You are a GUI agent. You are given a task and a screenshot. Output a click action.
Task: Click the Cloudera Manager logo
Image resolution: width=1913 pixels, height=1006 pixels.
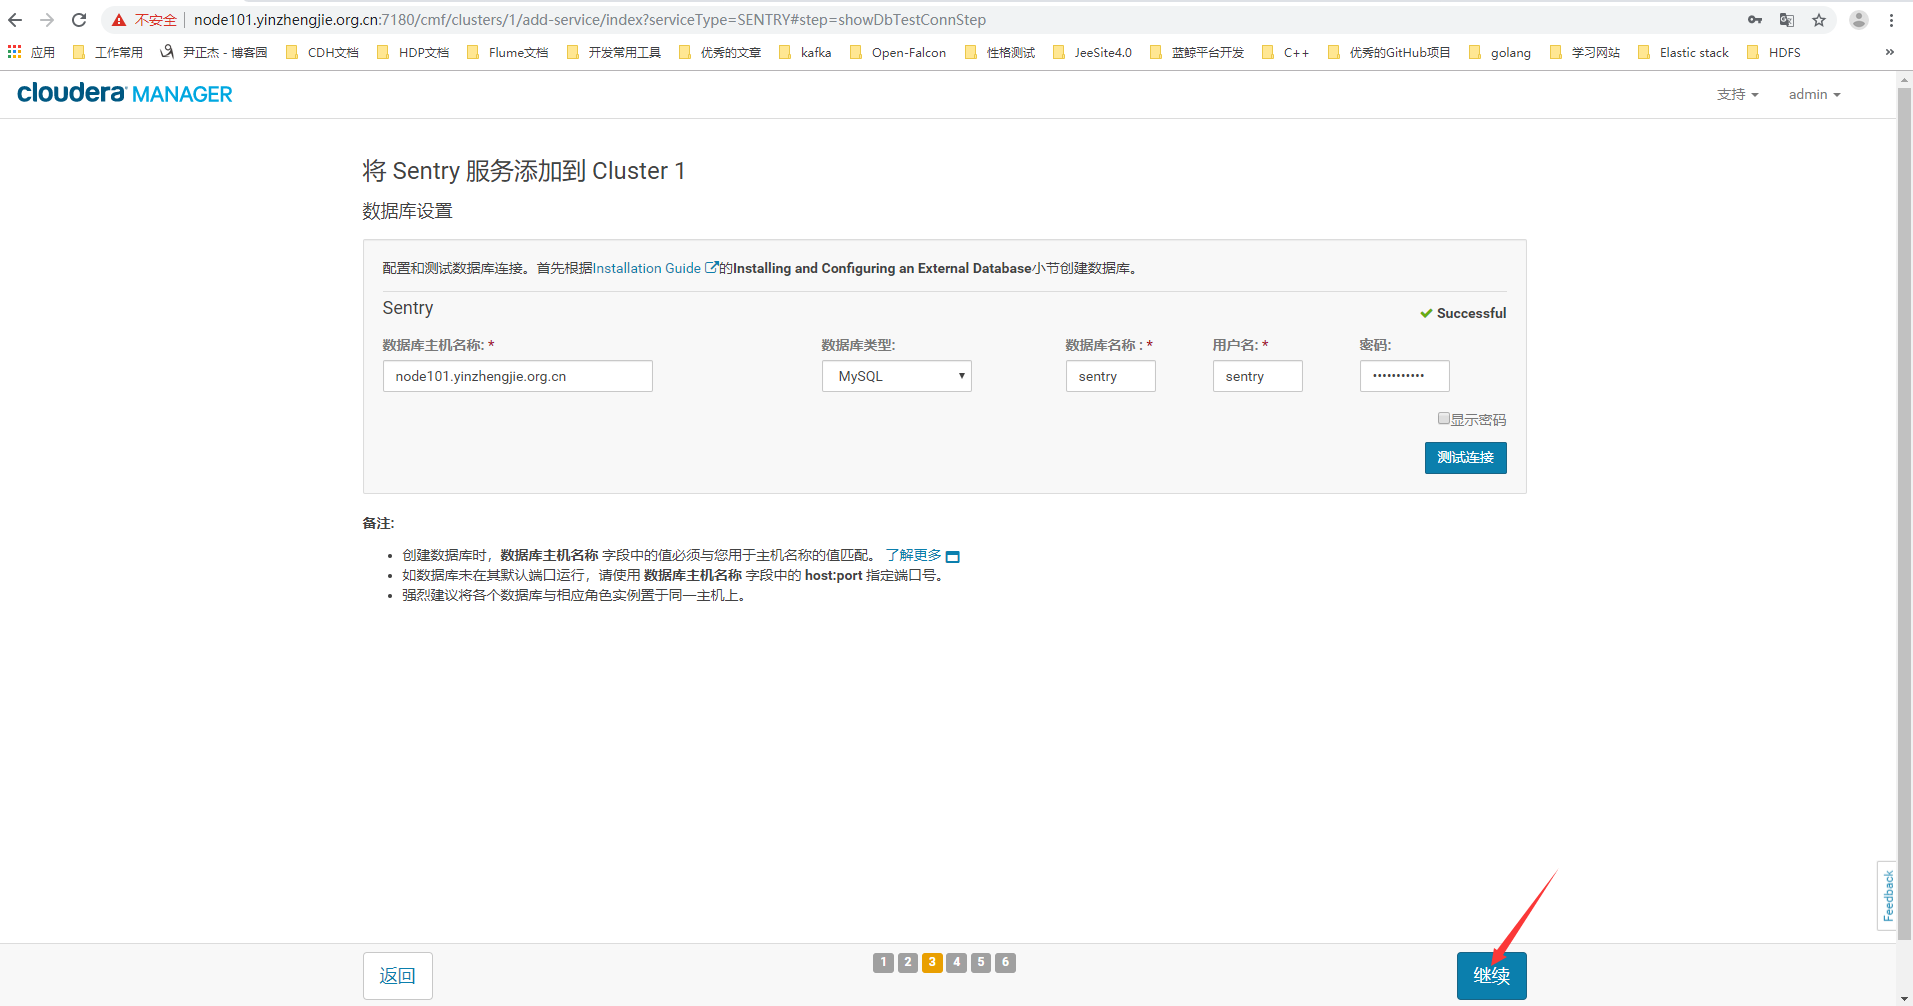pyautogui.click(x=125, y=93)
